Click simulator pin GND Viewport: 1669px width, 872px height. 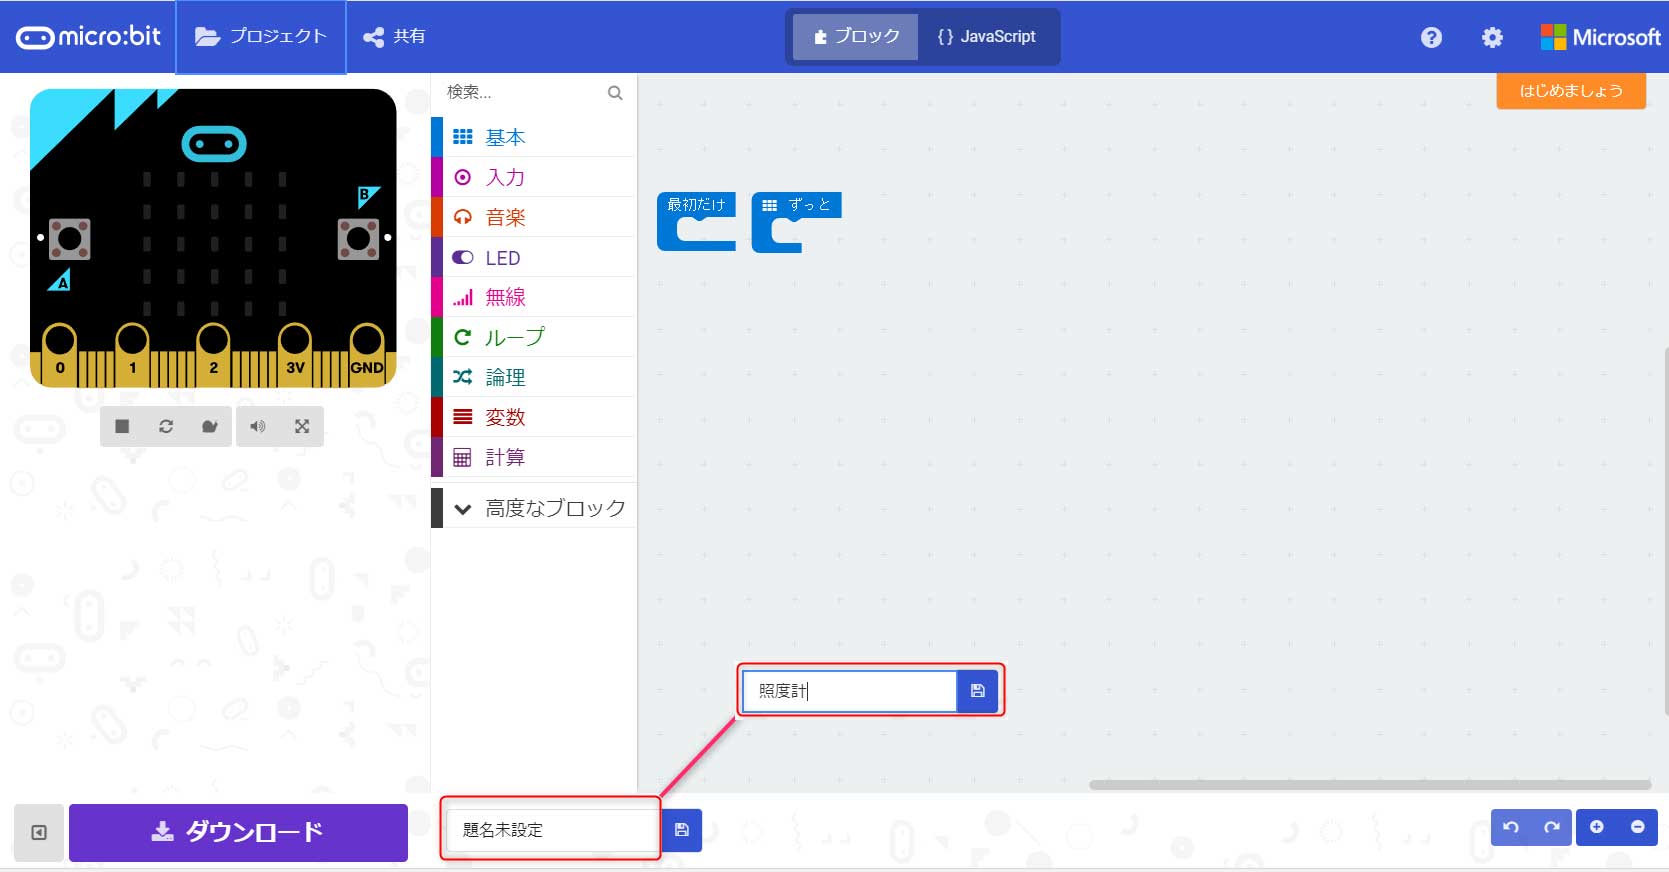click(367, 353)
